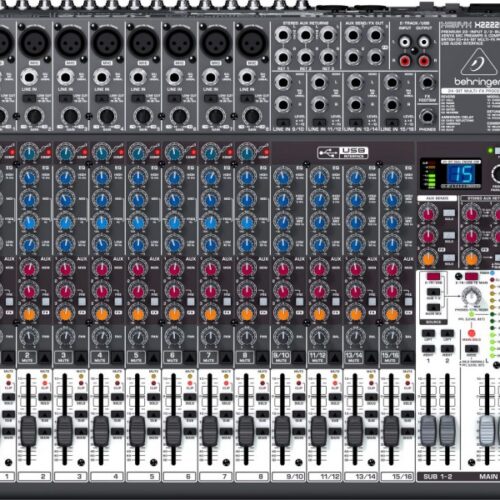Toggle the channel 7 mute button
Image resolution: width=500 pixels, height=500 pixels.
[226, 358]
